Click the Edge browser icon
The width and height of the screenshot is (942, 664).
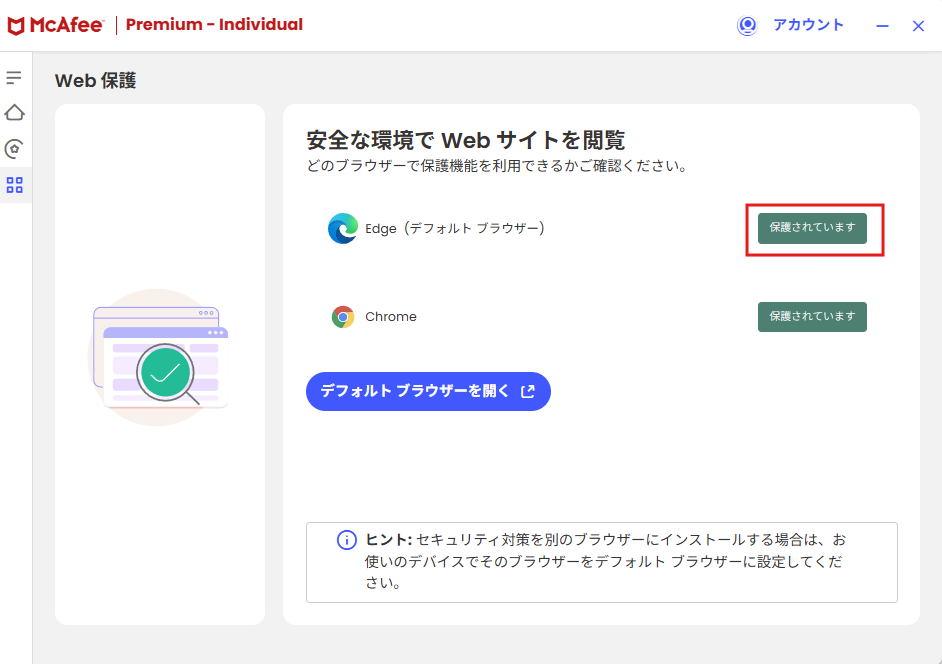coord(343,228)
